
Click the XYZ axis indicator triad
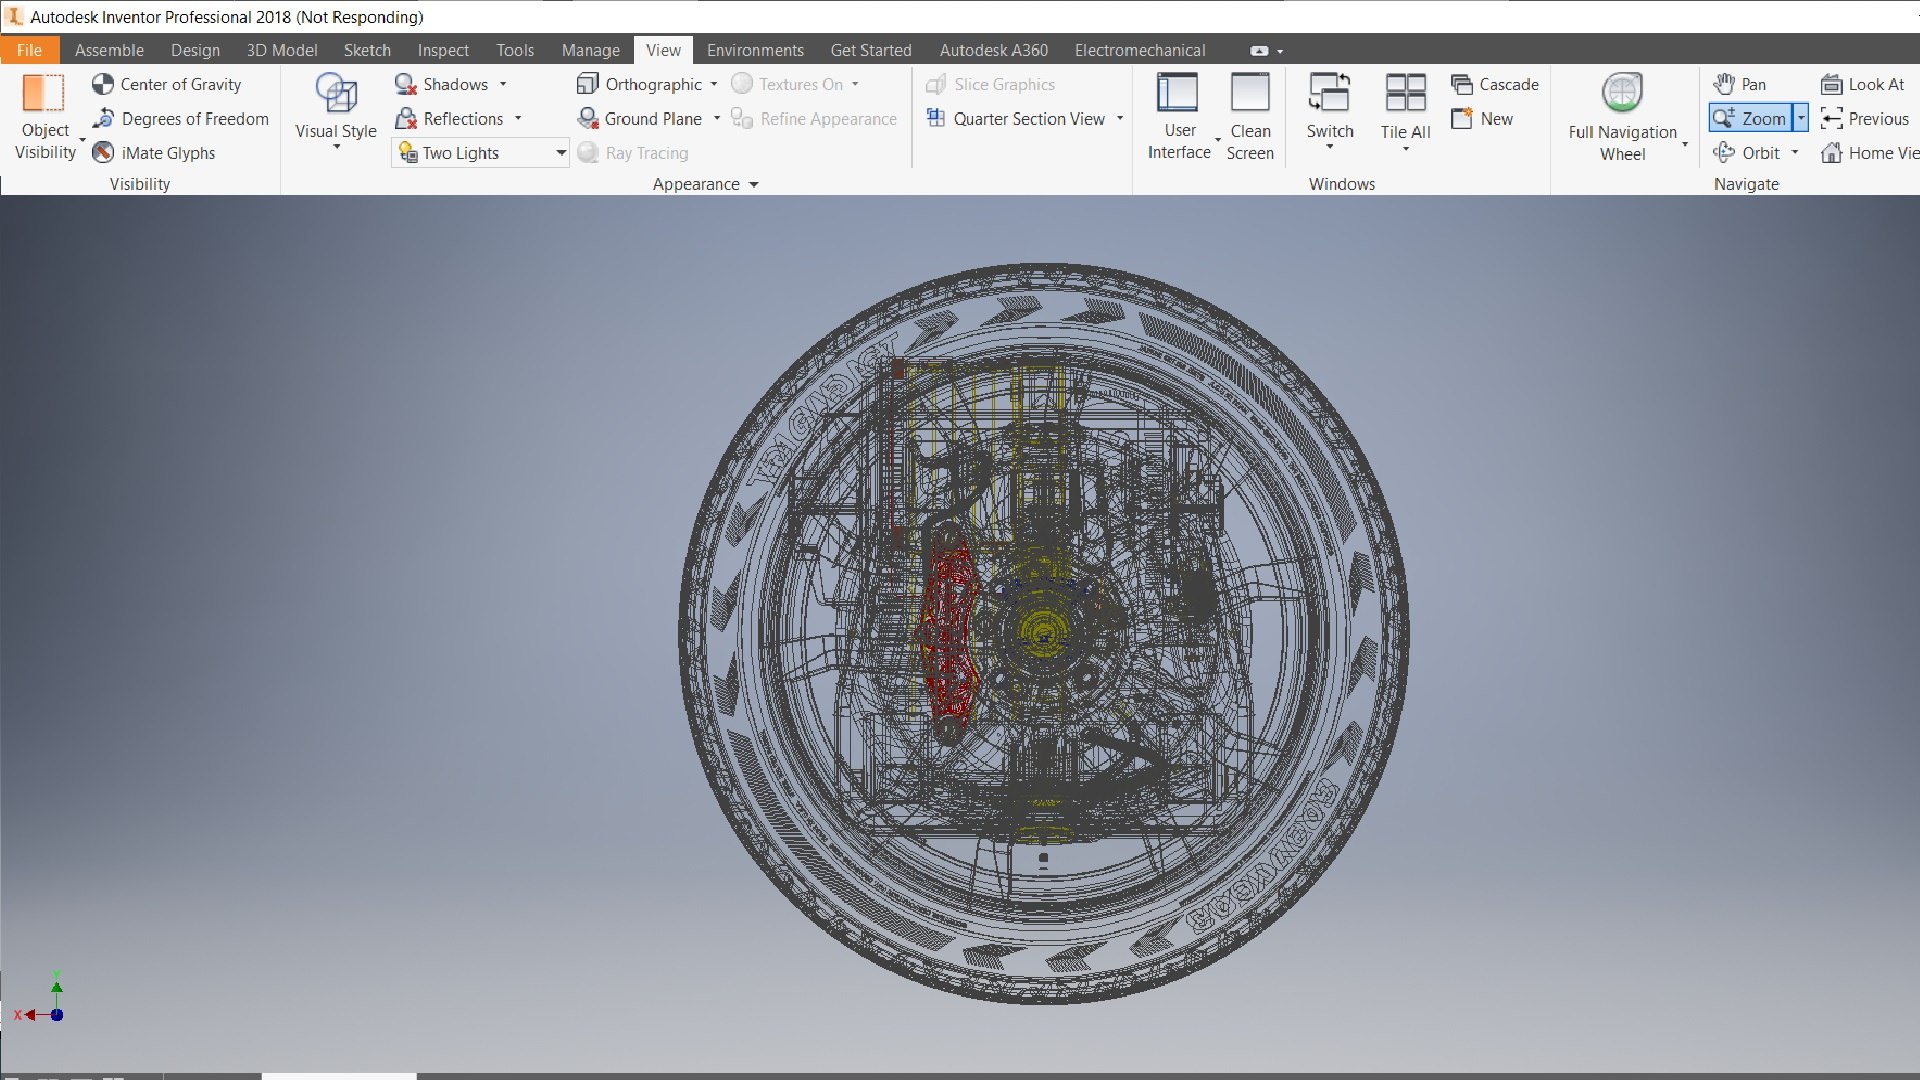[x=40, y=998]
